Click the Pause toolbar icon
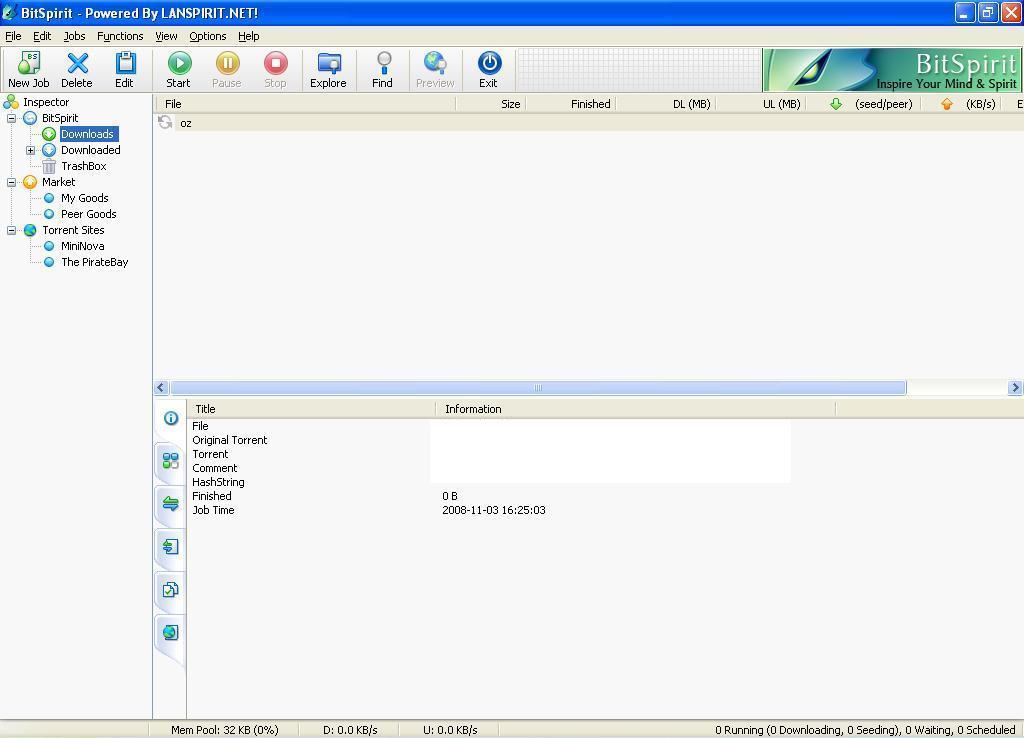 pos(227,63)
